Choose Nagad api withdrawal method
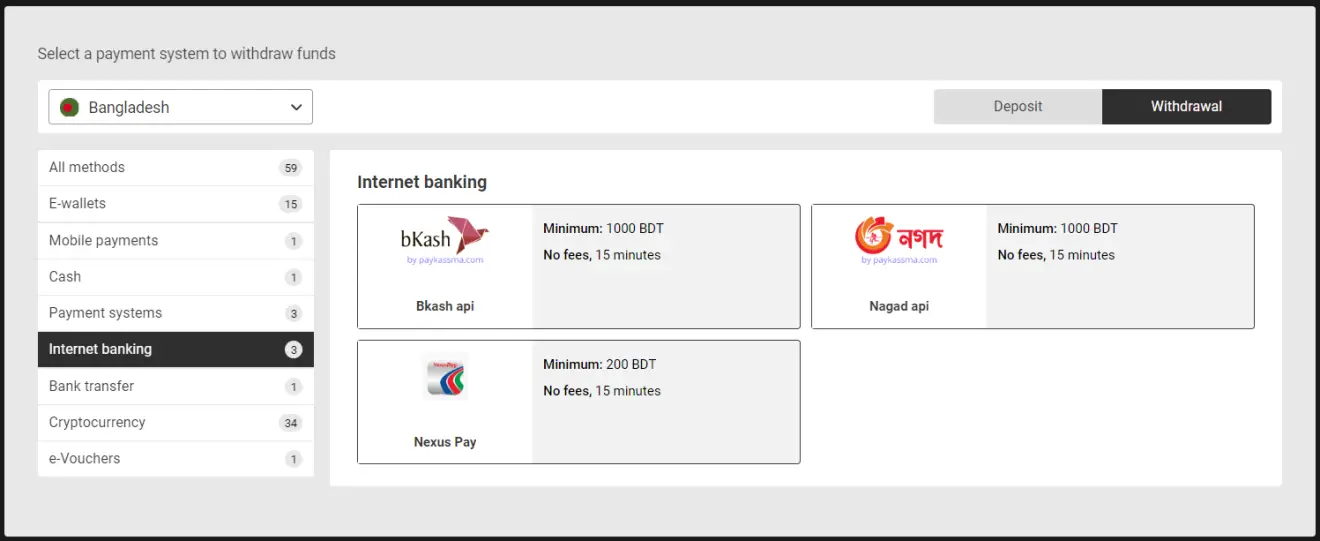 point(1032,266)
